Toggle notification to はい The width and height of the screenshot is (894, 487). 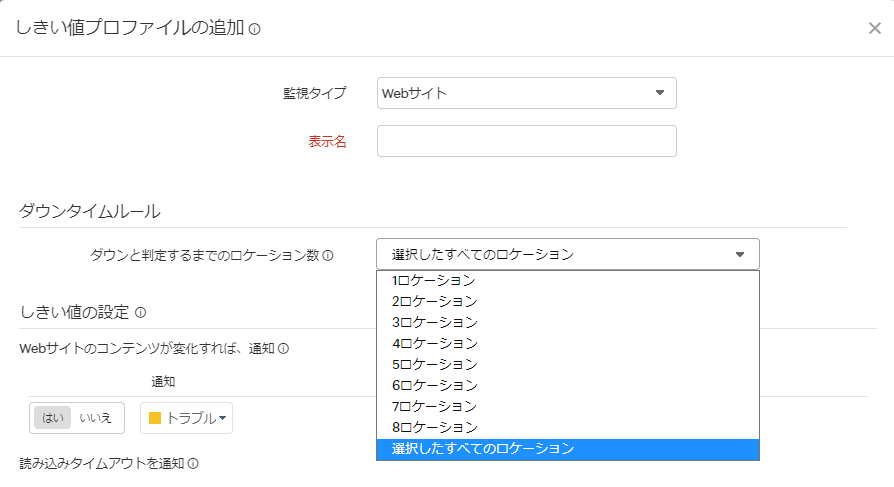pyautogui.click(x=52, y=418)
